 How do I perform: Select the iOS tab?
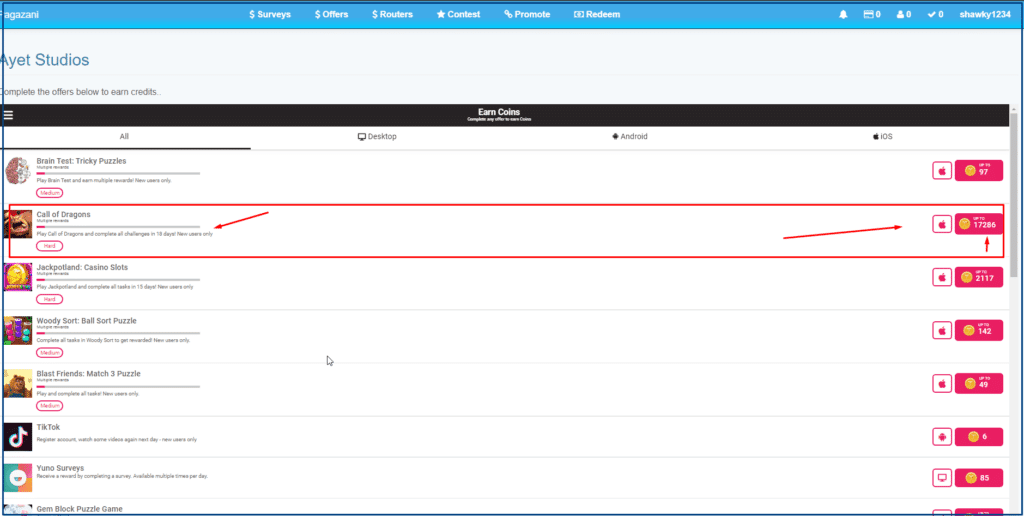click(882, 136)
